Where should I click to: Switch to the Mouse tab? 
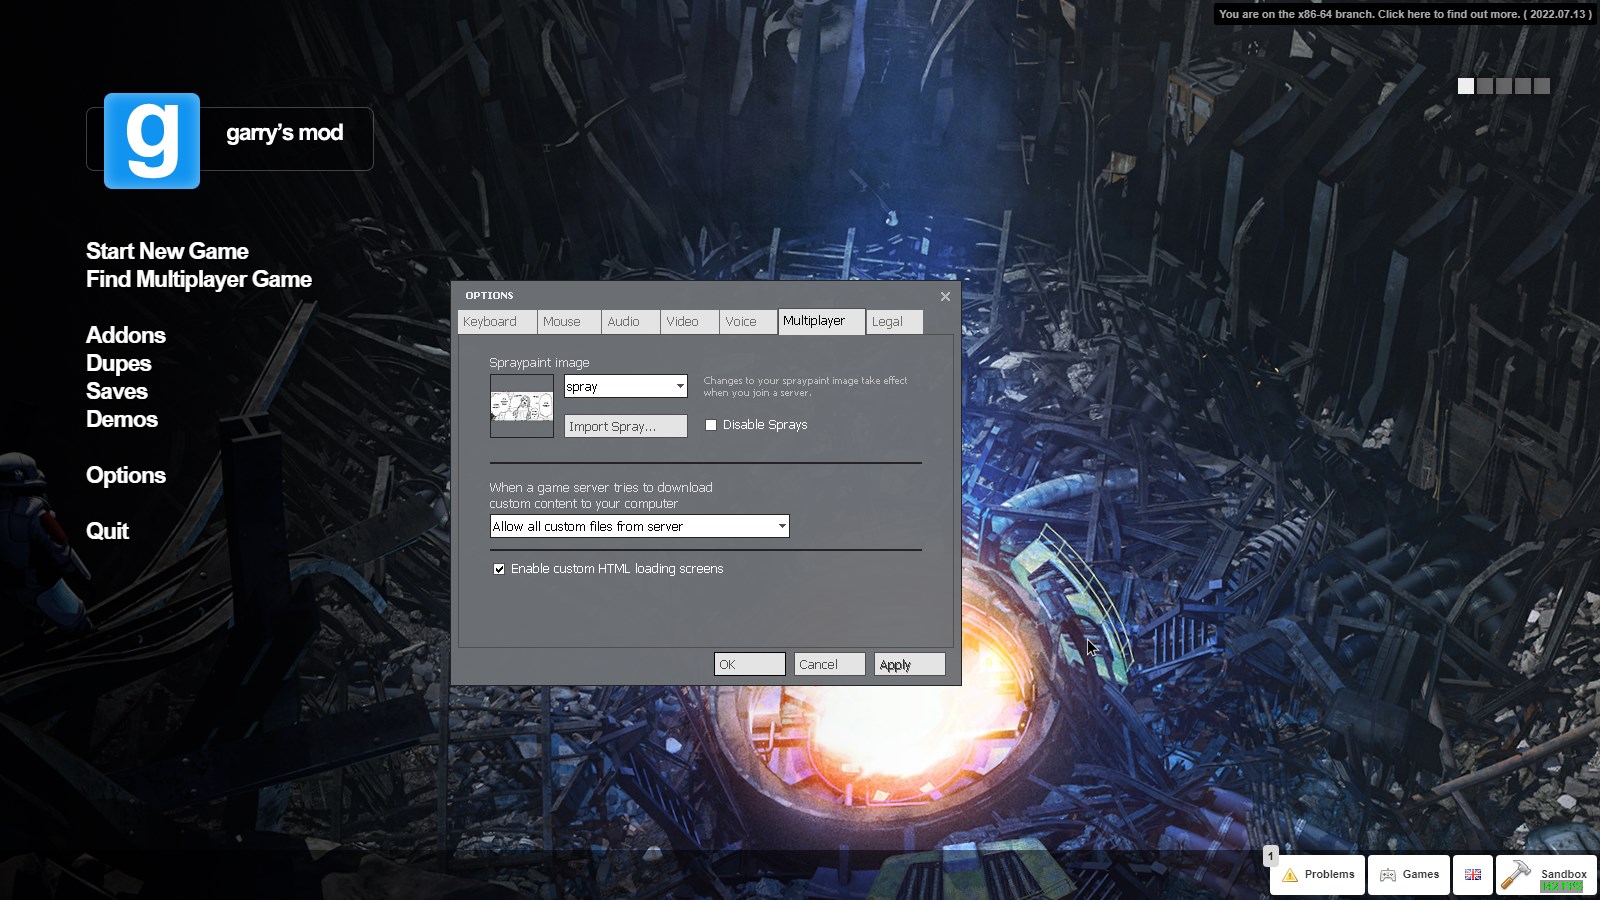(569, 322)
